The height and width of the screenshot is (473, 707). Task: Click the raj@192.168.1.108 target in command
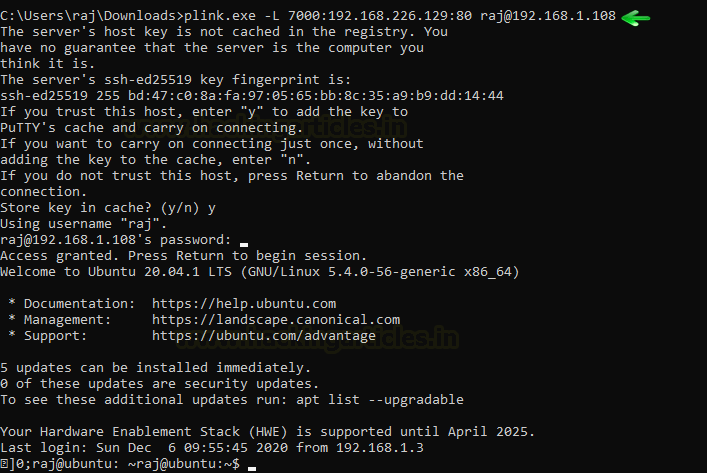tap(548, 16)
